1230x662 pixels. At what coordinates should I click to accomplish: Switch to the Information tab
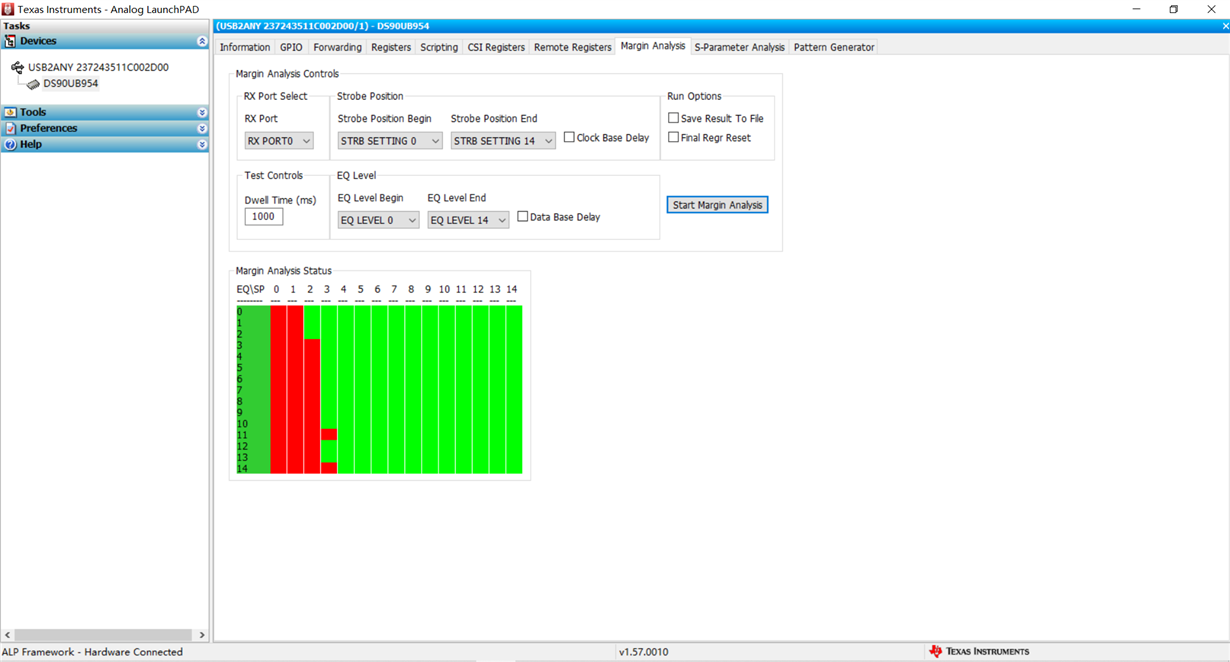point(245,47)
